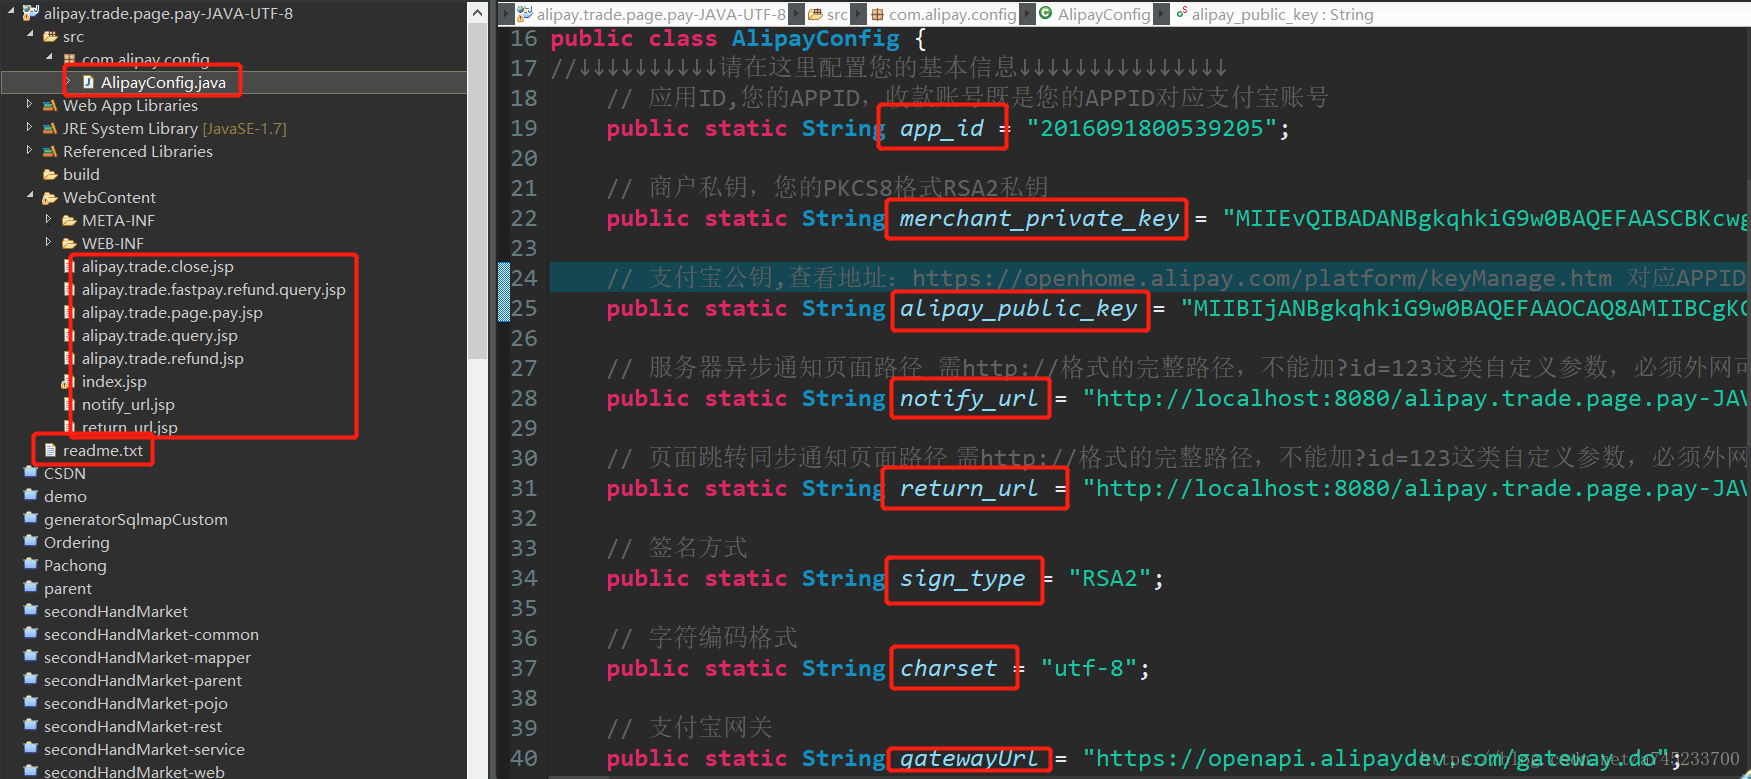Click line number 16 in gutter
Viewport: 1751px width, 779px height.
point(524,38)
